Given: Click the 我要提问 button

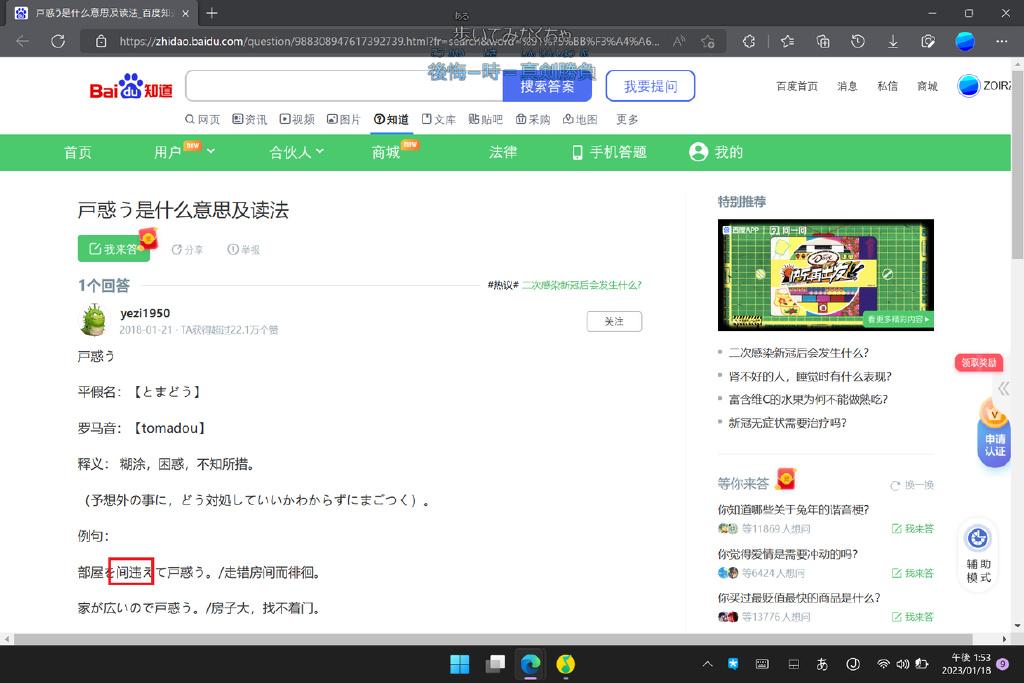Looking at the screenshot, I should tap(650, 86).
